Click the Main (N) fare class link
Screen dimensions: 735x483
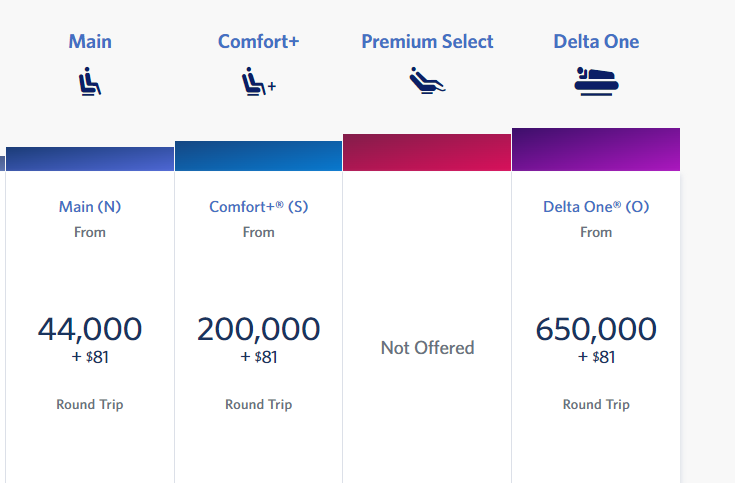[x=90, y=206]
